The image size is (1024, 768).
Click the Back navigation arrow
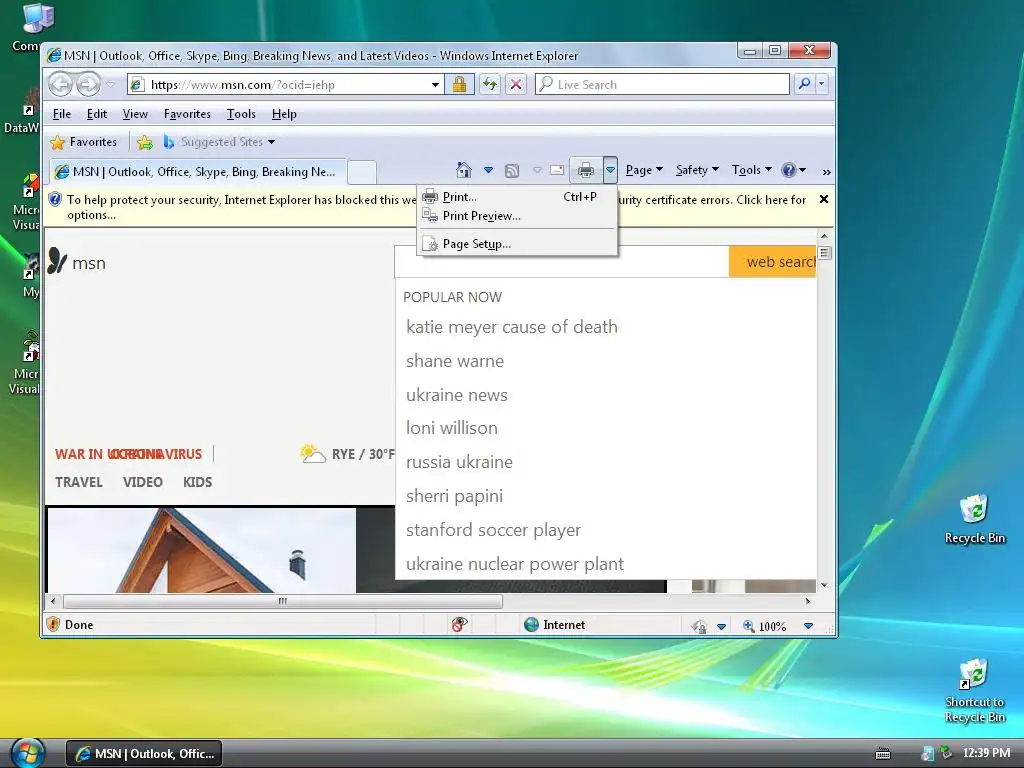(x=60, y=84)
